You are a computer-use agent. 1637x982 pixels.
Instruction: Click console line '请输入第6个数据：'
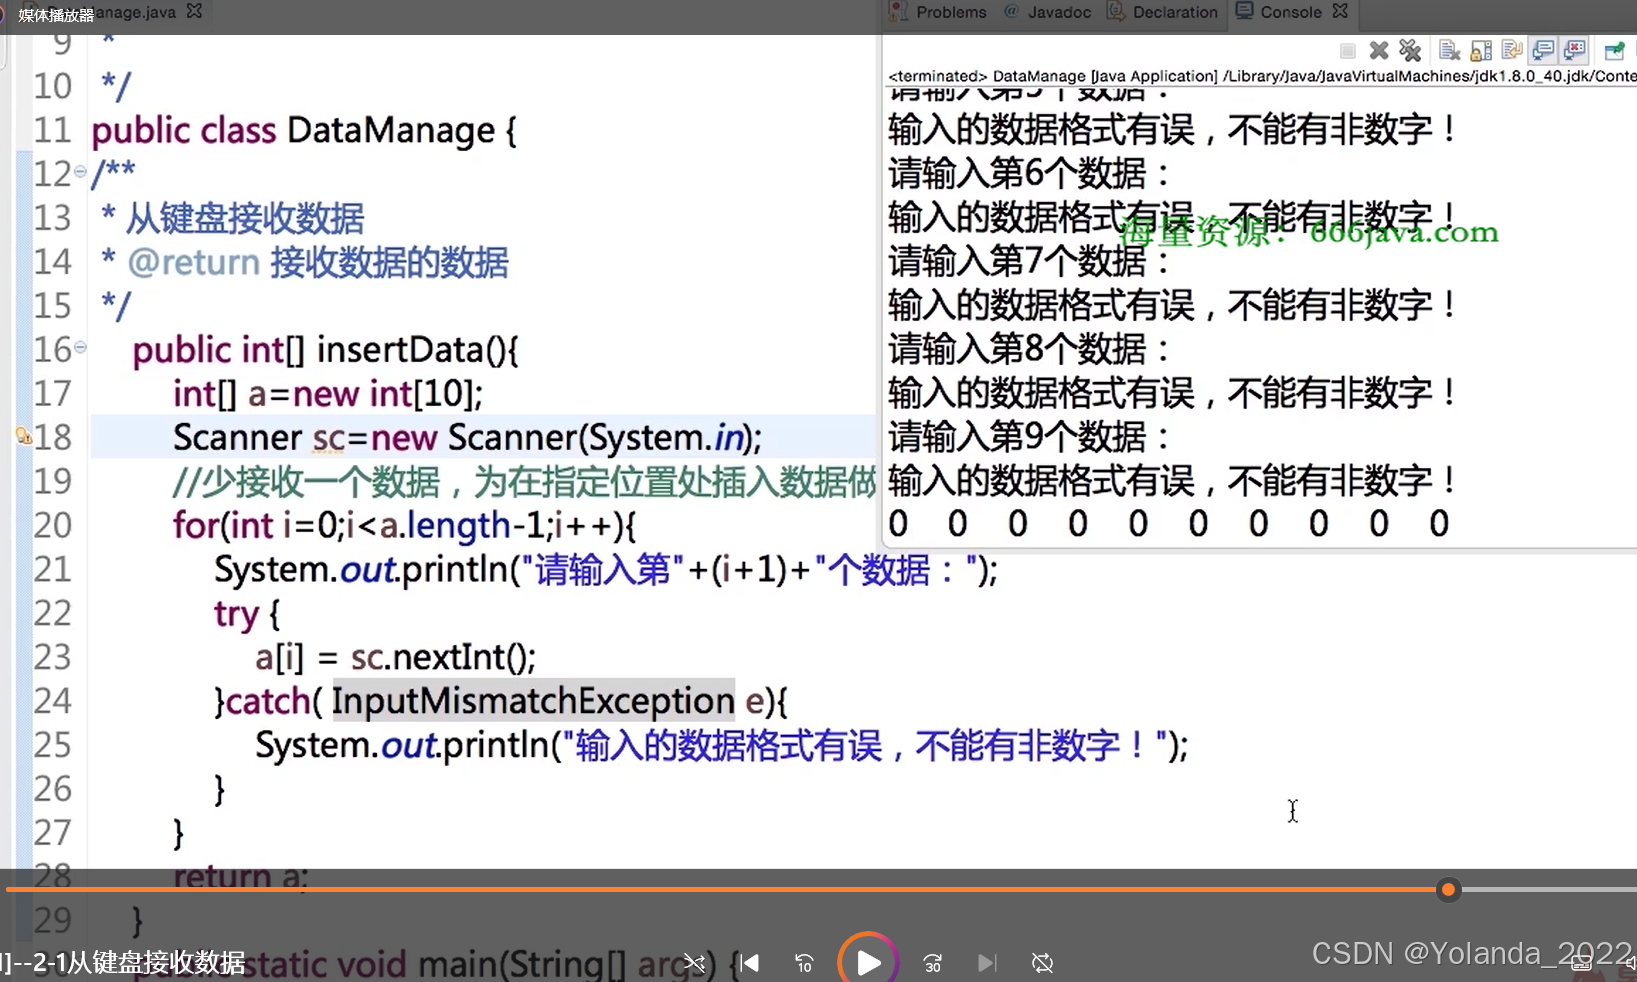(x=1030, y=174)
